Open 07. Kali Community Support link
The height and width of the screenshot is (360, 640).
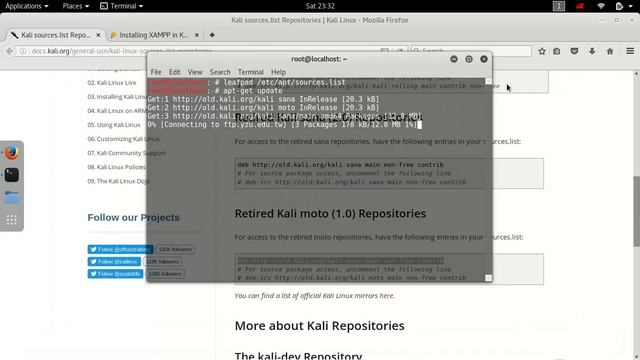[x=127, y=153]
